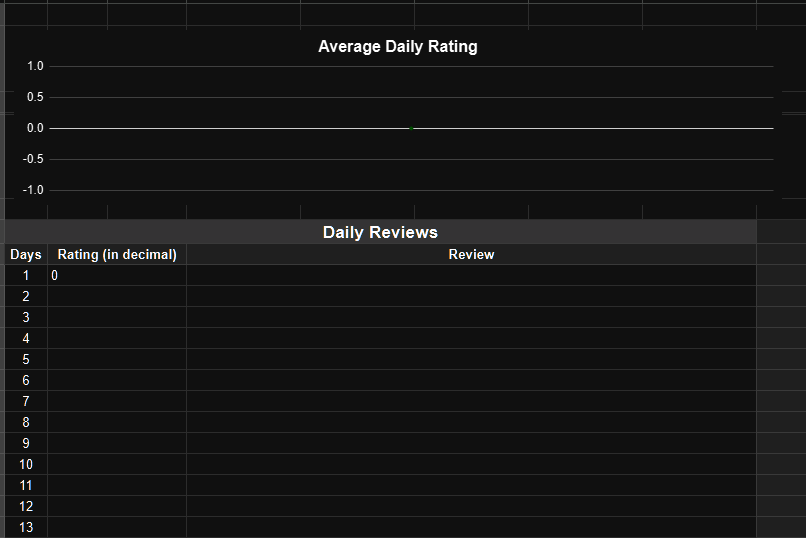This screenshot has height=538, width=806.
Task: Click the 1.0 label on the chart axis
Action: [35, 66]
